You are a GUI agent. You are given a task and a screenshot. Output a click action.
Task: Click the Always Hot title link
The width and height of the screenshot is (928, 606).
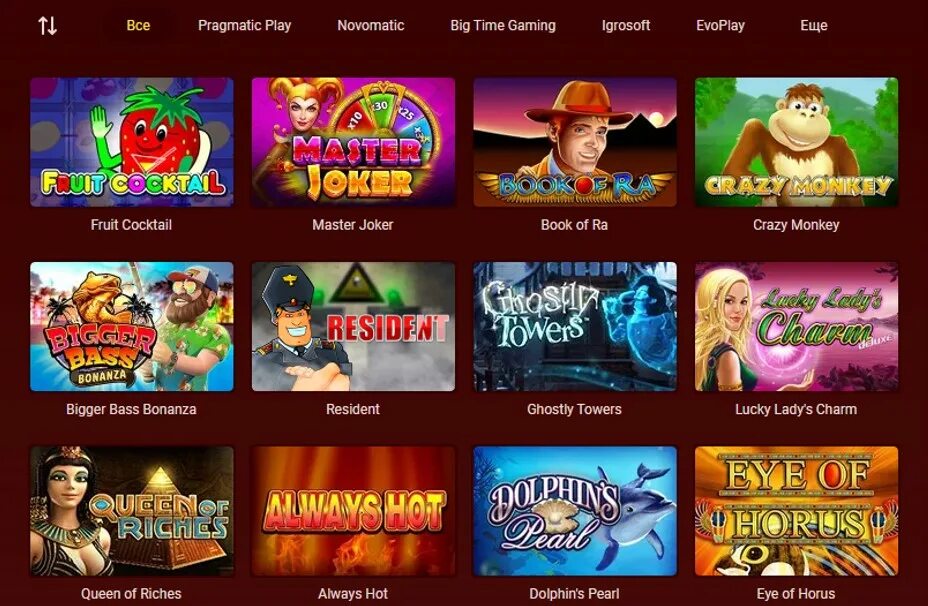(x=353, y=594)
